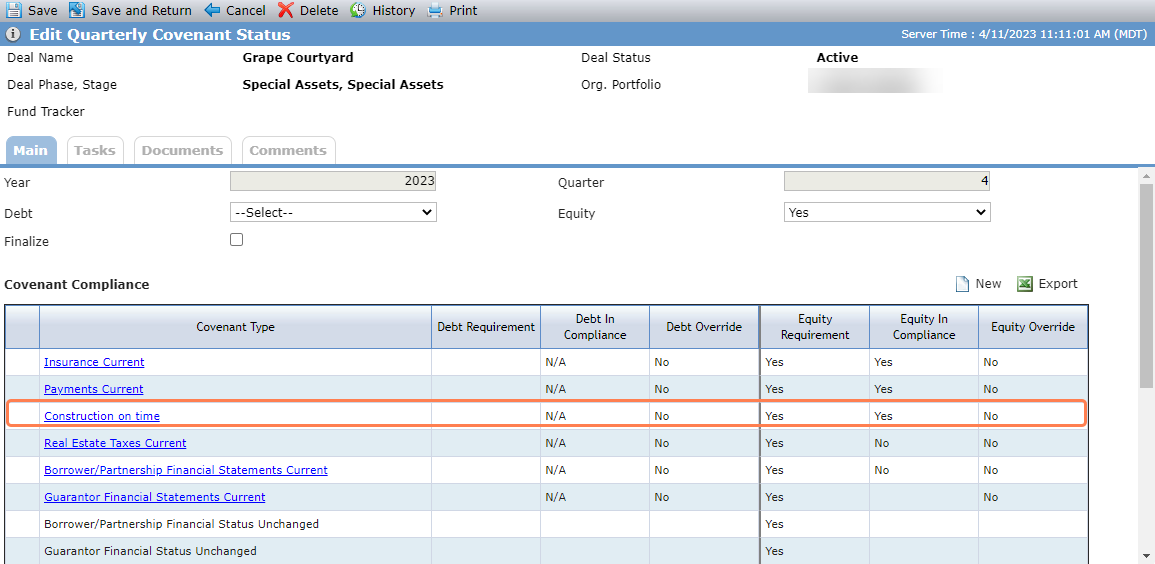The image size is (1155, 564).
Task: Click the New button label
Action: click(x=989, y=283)
